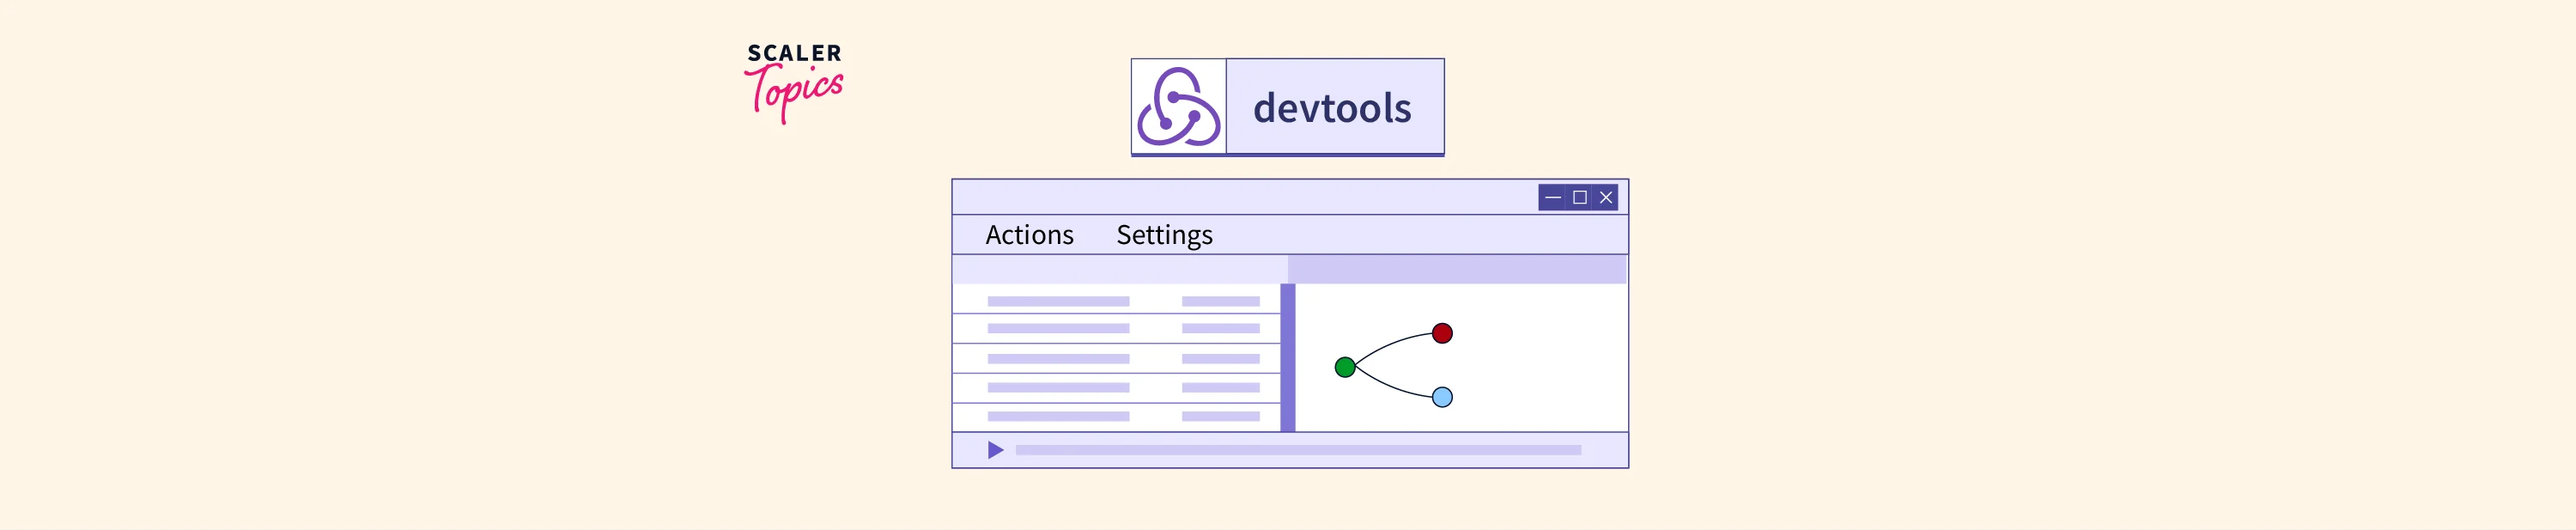Select the red graph node
Viewport: 2576px width, 530px height.
pyautogui.click(x=1442, y=333)
